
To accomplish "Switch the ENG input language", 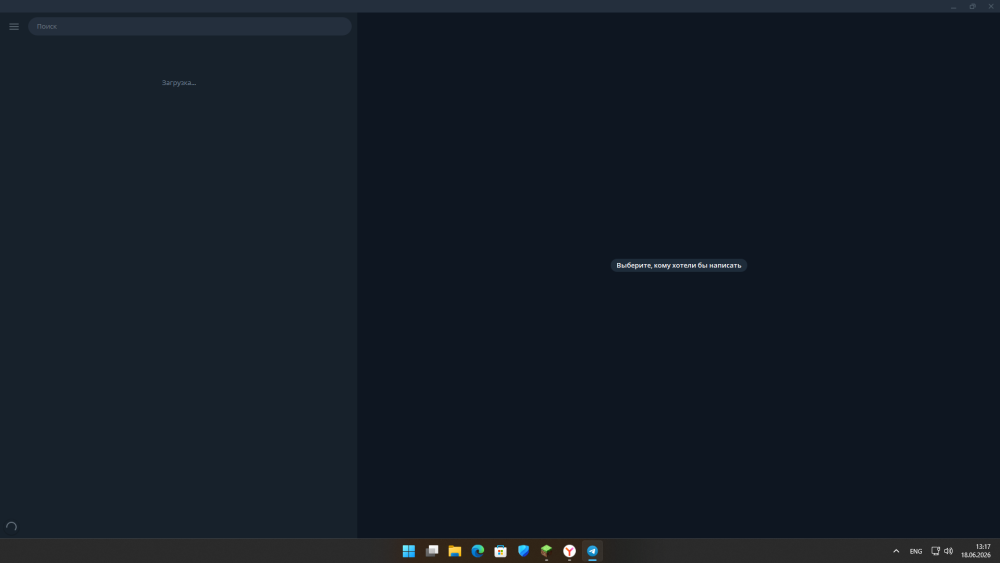I will point(916,552).
